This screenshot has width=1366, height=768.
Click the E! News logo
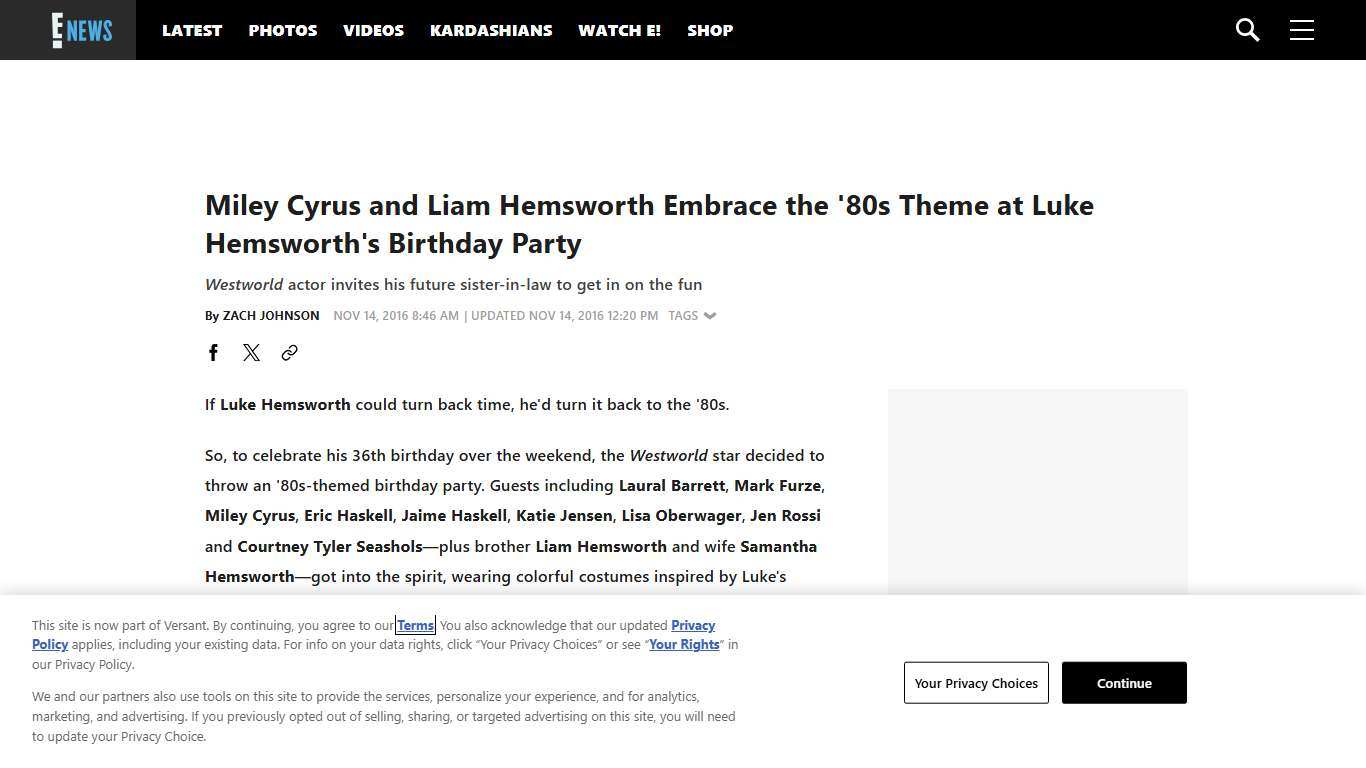(82, 30)
